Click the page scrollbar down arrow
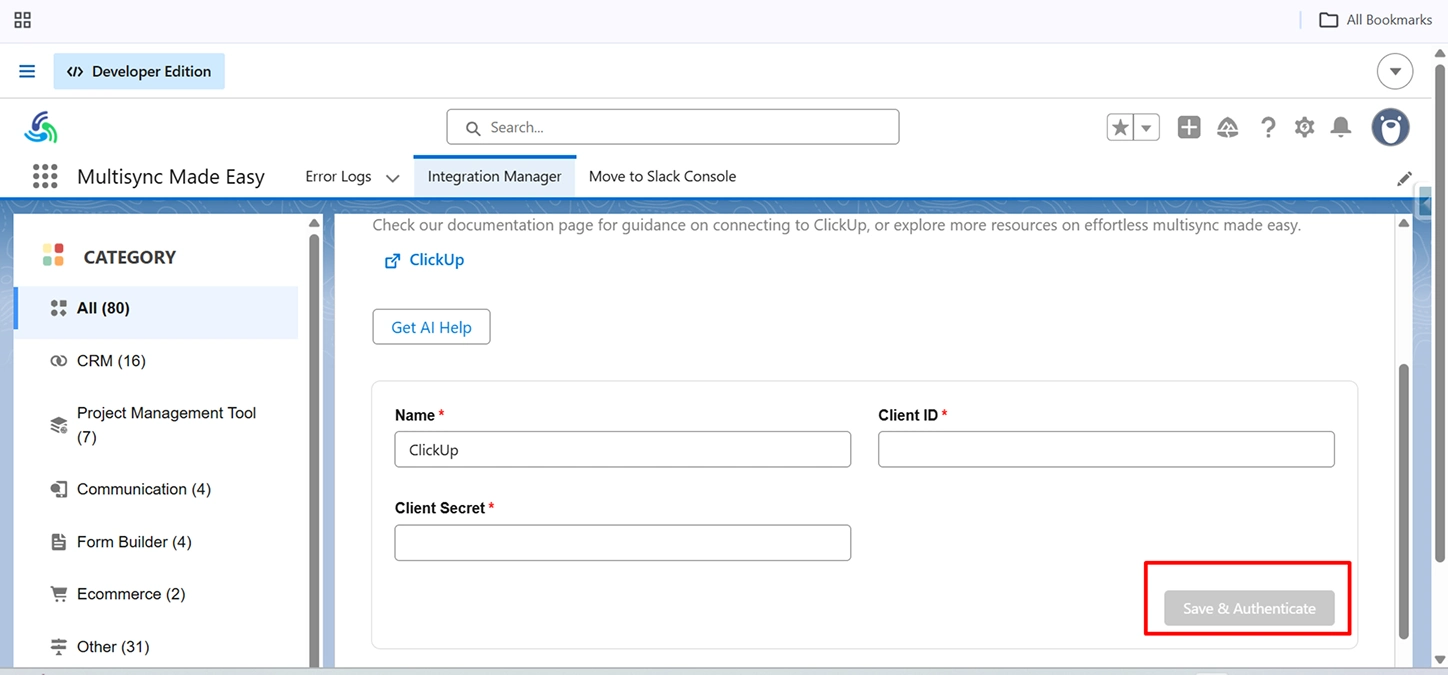The height and width of the screenshot is (675, 1448). pos(1440,660)
